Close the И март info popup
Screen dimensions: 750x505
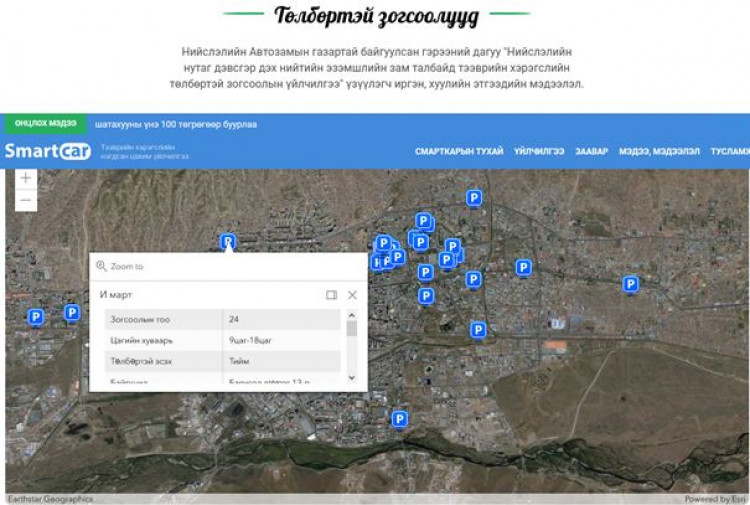(x=352, y=295)
